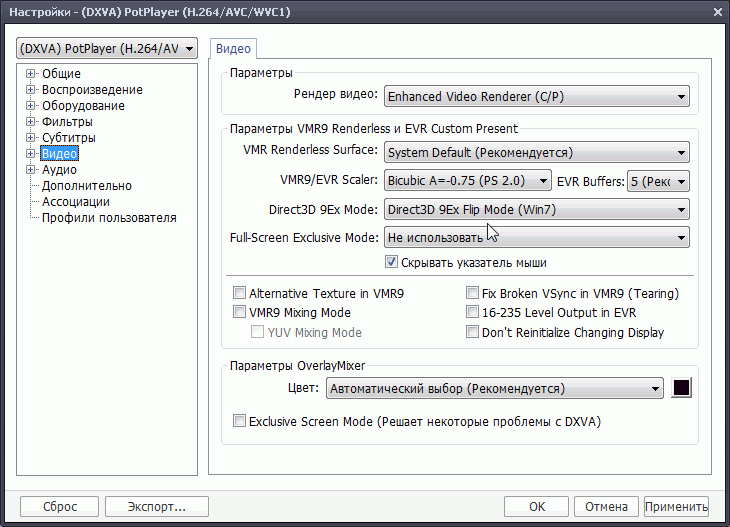This screenshot has height=527, width=730.
Task: Select Аудио in the settings tree
Action: pyautogui.click(x=59, y=170)
